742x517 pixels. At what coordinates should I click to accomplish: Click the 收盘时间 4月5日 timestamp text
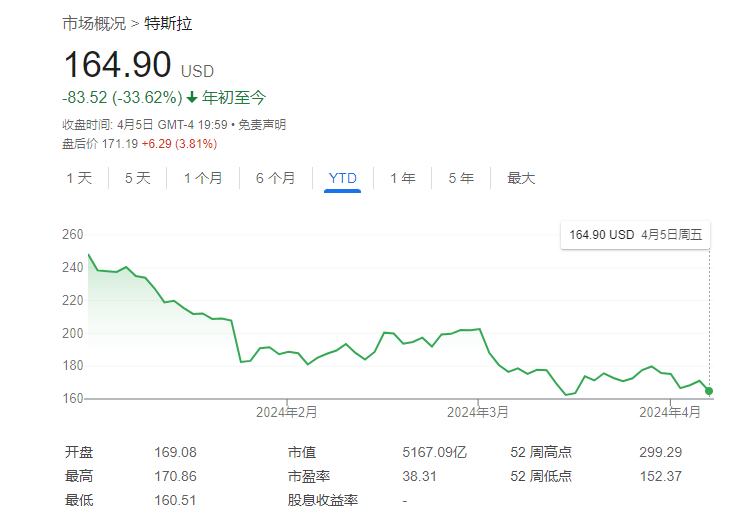coord(145,125)
